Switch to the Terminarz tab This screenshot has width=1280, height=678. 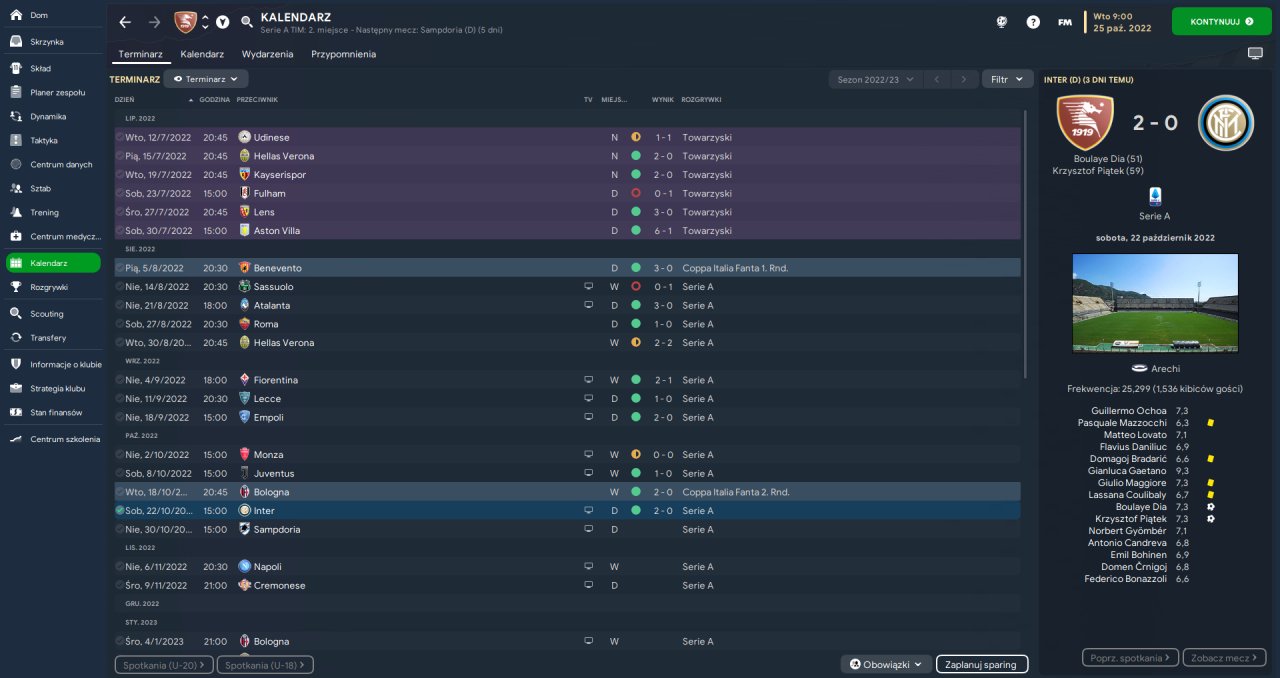tap(140, 54)
